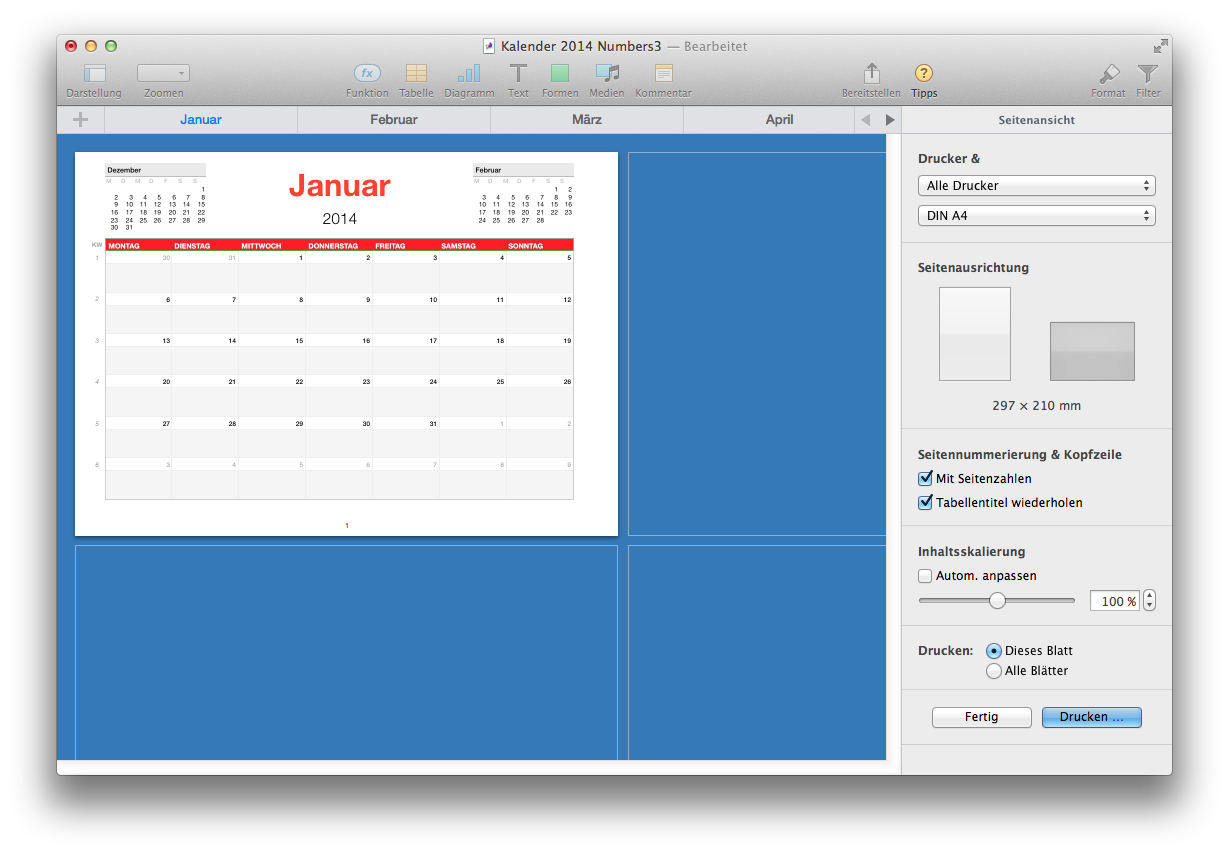Viewport: 1229px width, 854px height.
Task: Add a comment with Kommentar icon
Action: pos(663,74)
